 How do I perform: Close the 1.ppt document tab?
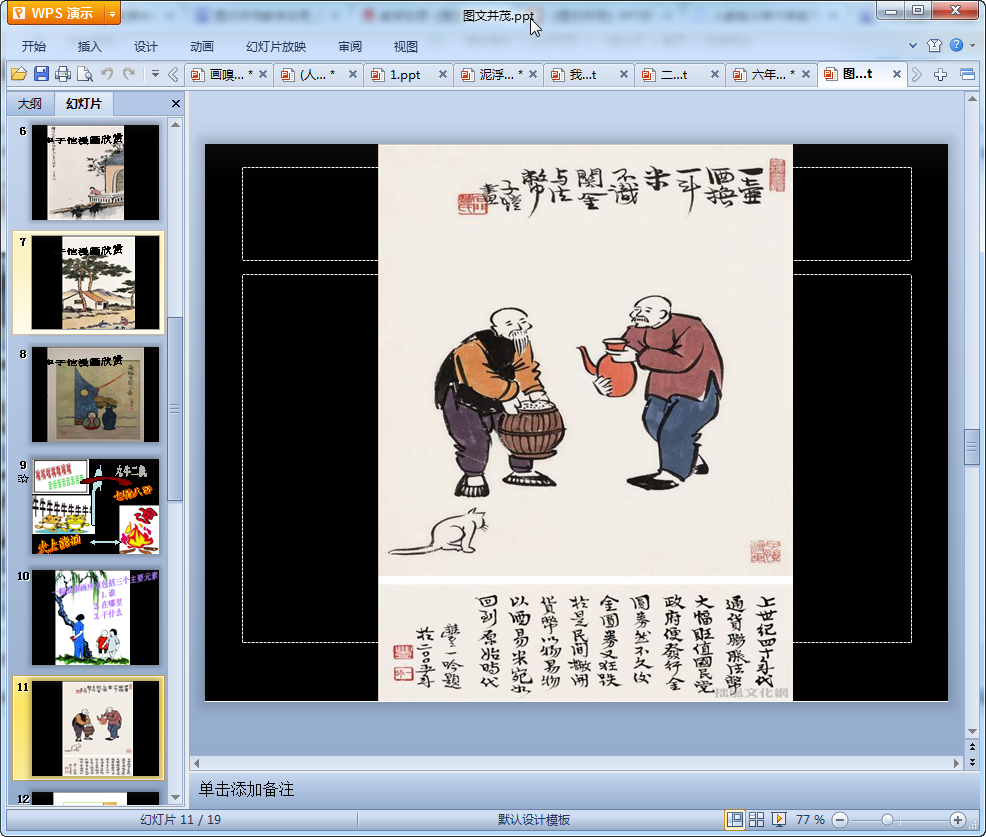443,74
